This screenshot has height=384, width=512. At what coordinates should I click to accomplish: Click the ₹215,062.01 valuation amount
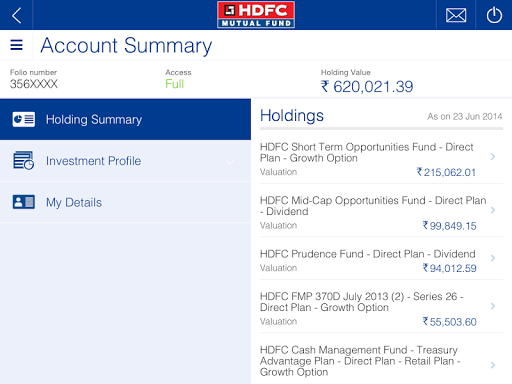[446, 172]
